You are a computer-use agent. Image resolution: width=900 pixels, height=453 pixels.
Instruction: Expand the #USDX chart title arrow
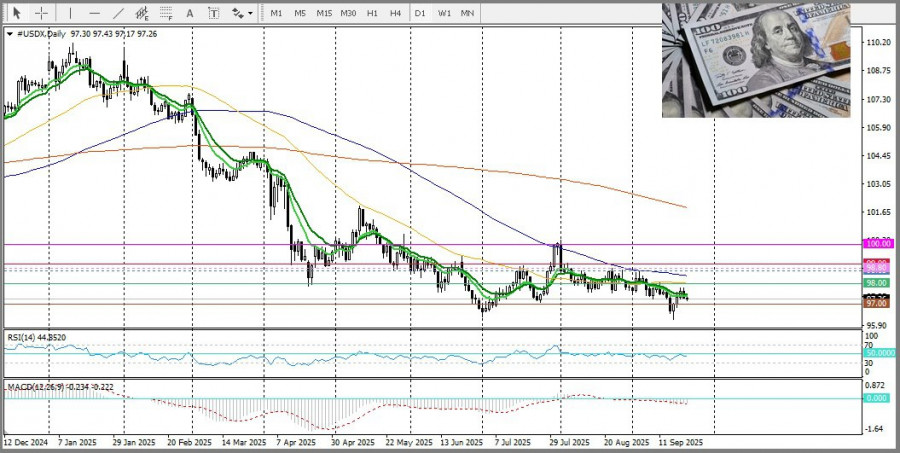click(10, 33)
